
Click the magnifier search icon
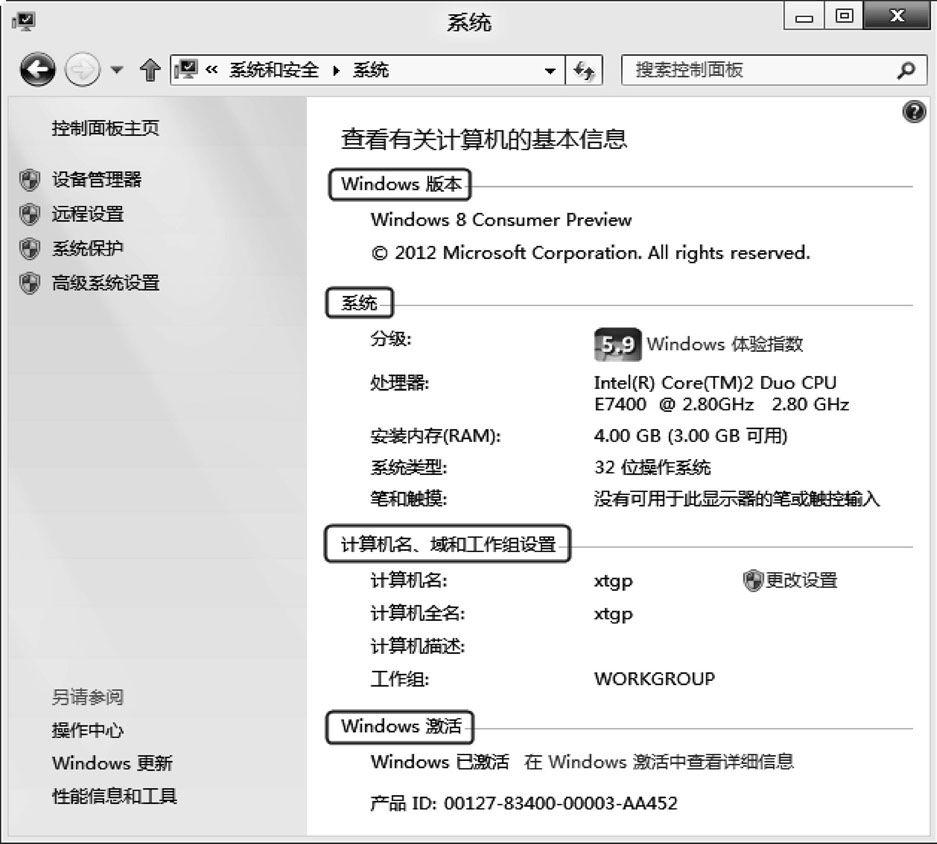906,71
